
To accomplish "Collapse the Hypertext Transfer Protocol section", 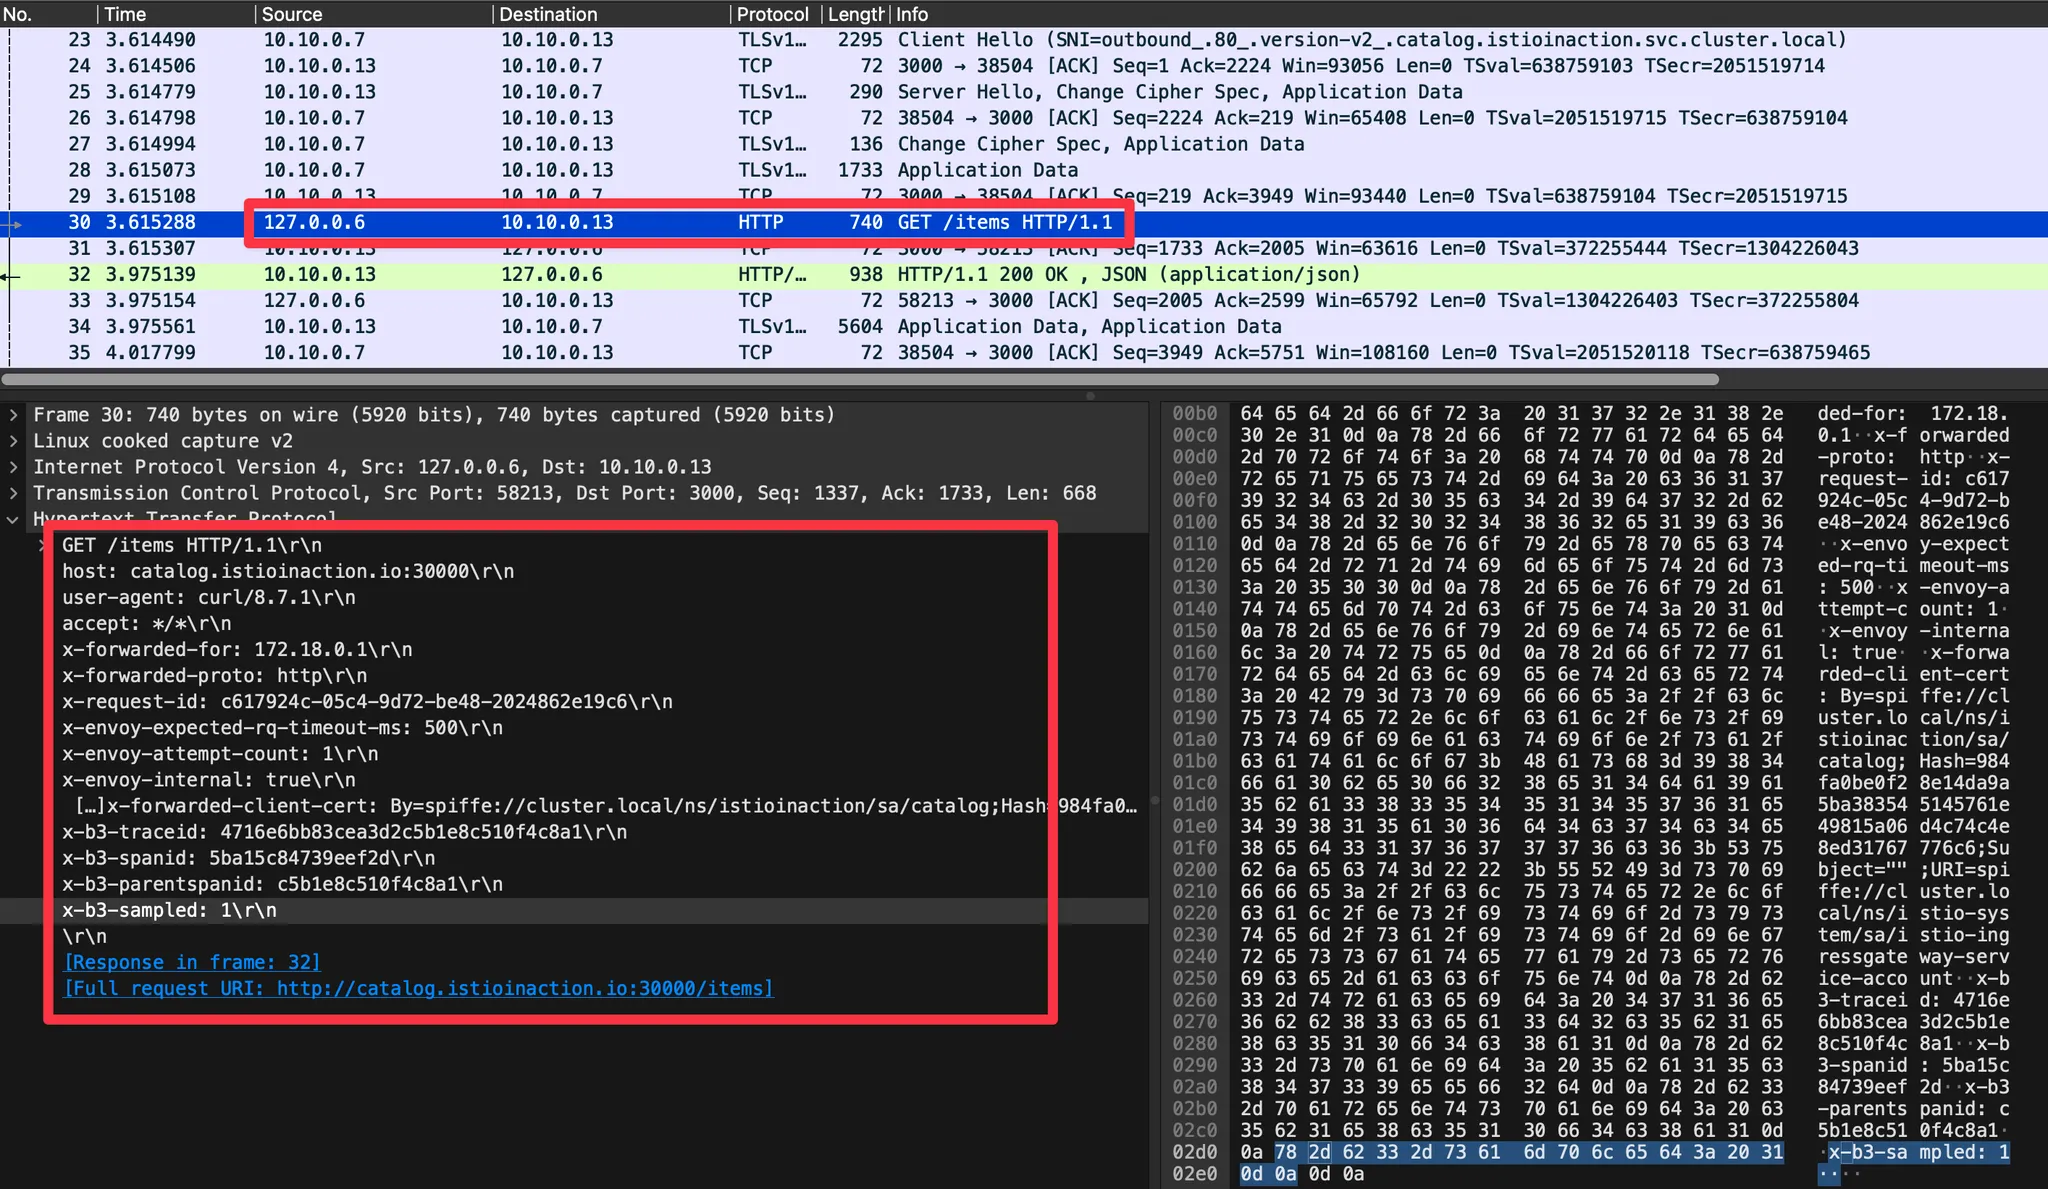I will (13, 519).
